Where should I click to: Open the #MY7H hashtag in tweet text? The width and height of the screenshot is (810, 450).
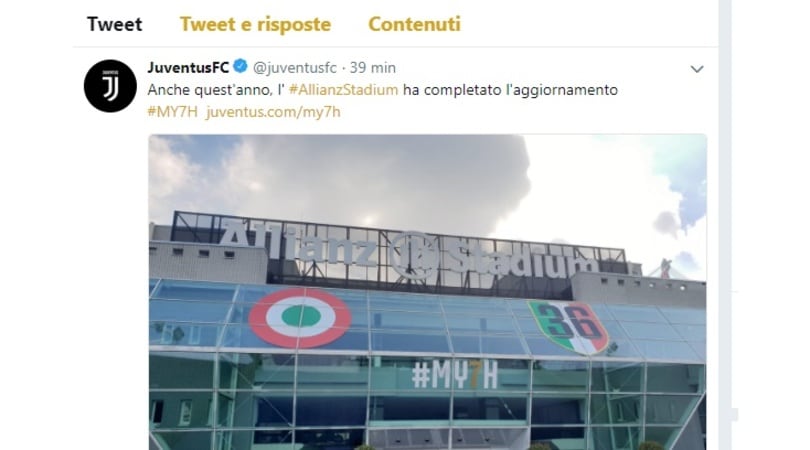[173, 112]
